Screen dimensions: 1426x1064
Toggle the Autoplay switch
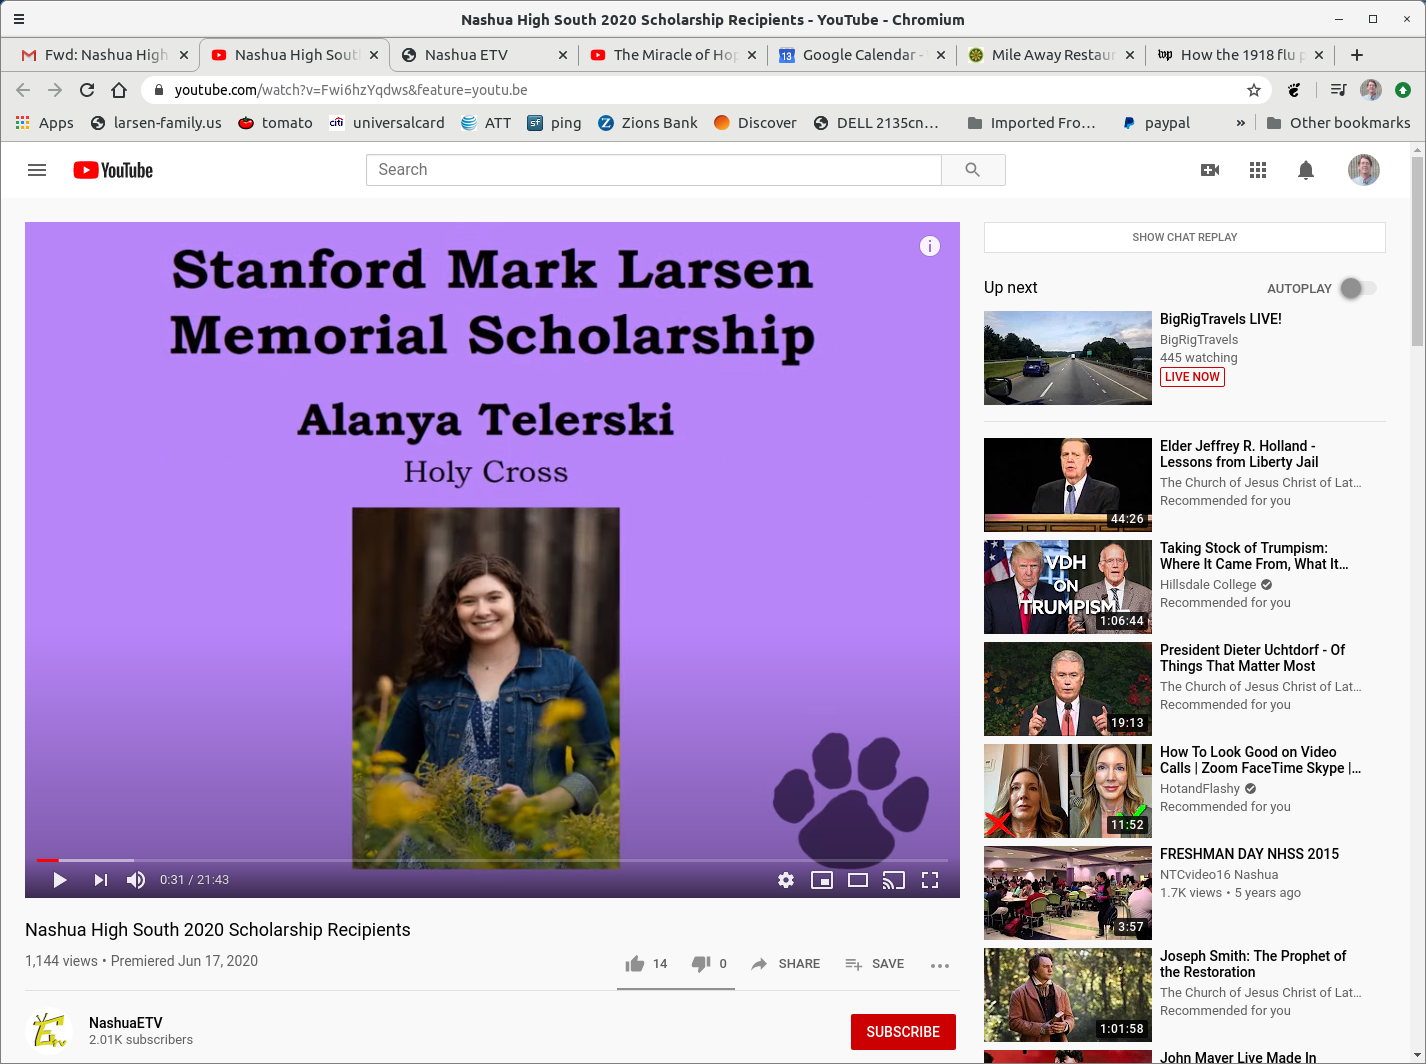[1358, 288]
